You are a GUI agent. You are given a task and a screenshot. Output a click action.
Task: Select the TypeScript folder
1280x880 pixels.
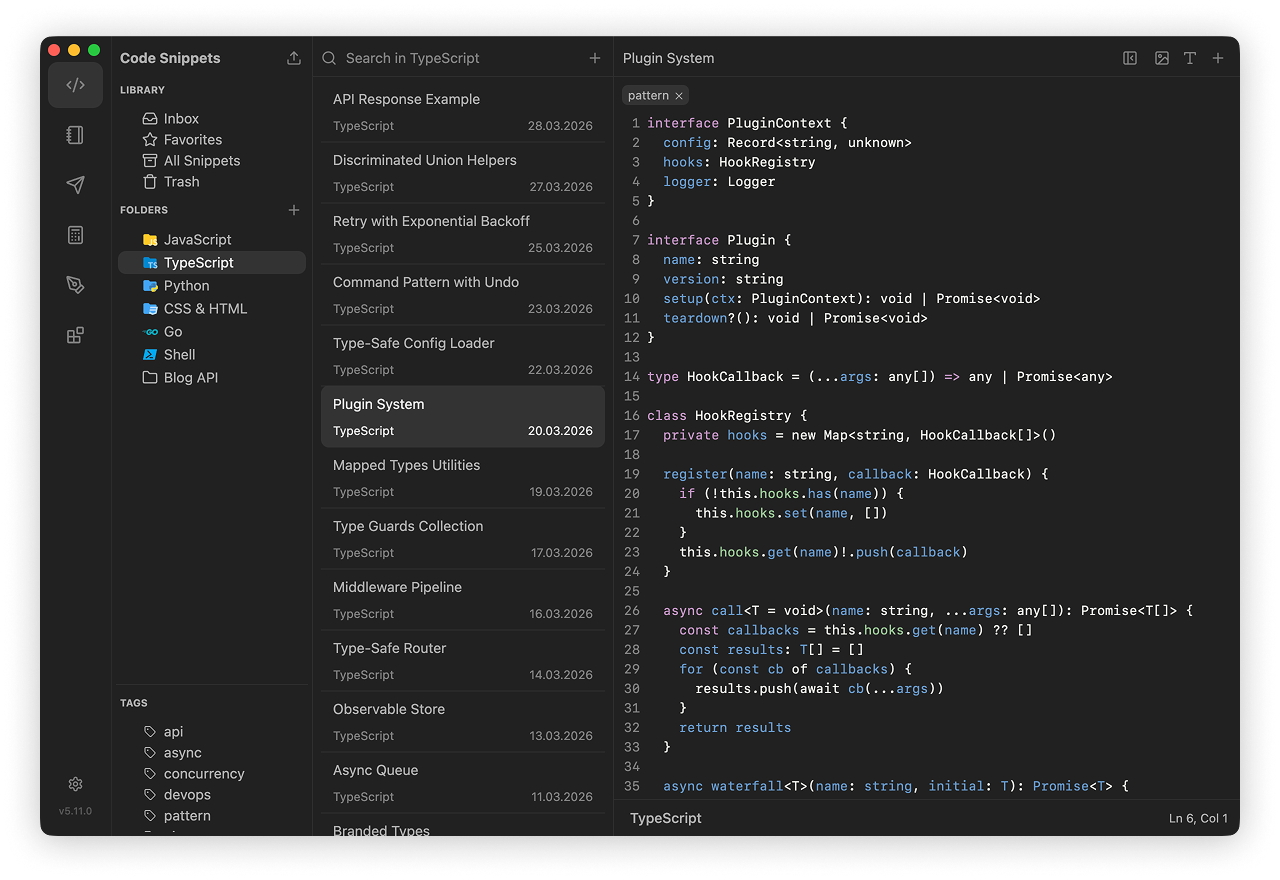[212, 263]
